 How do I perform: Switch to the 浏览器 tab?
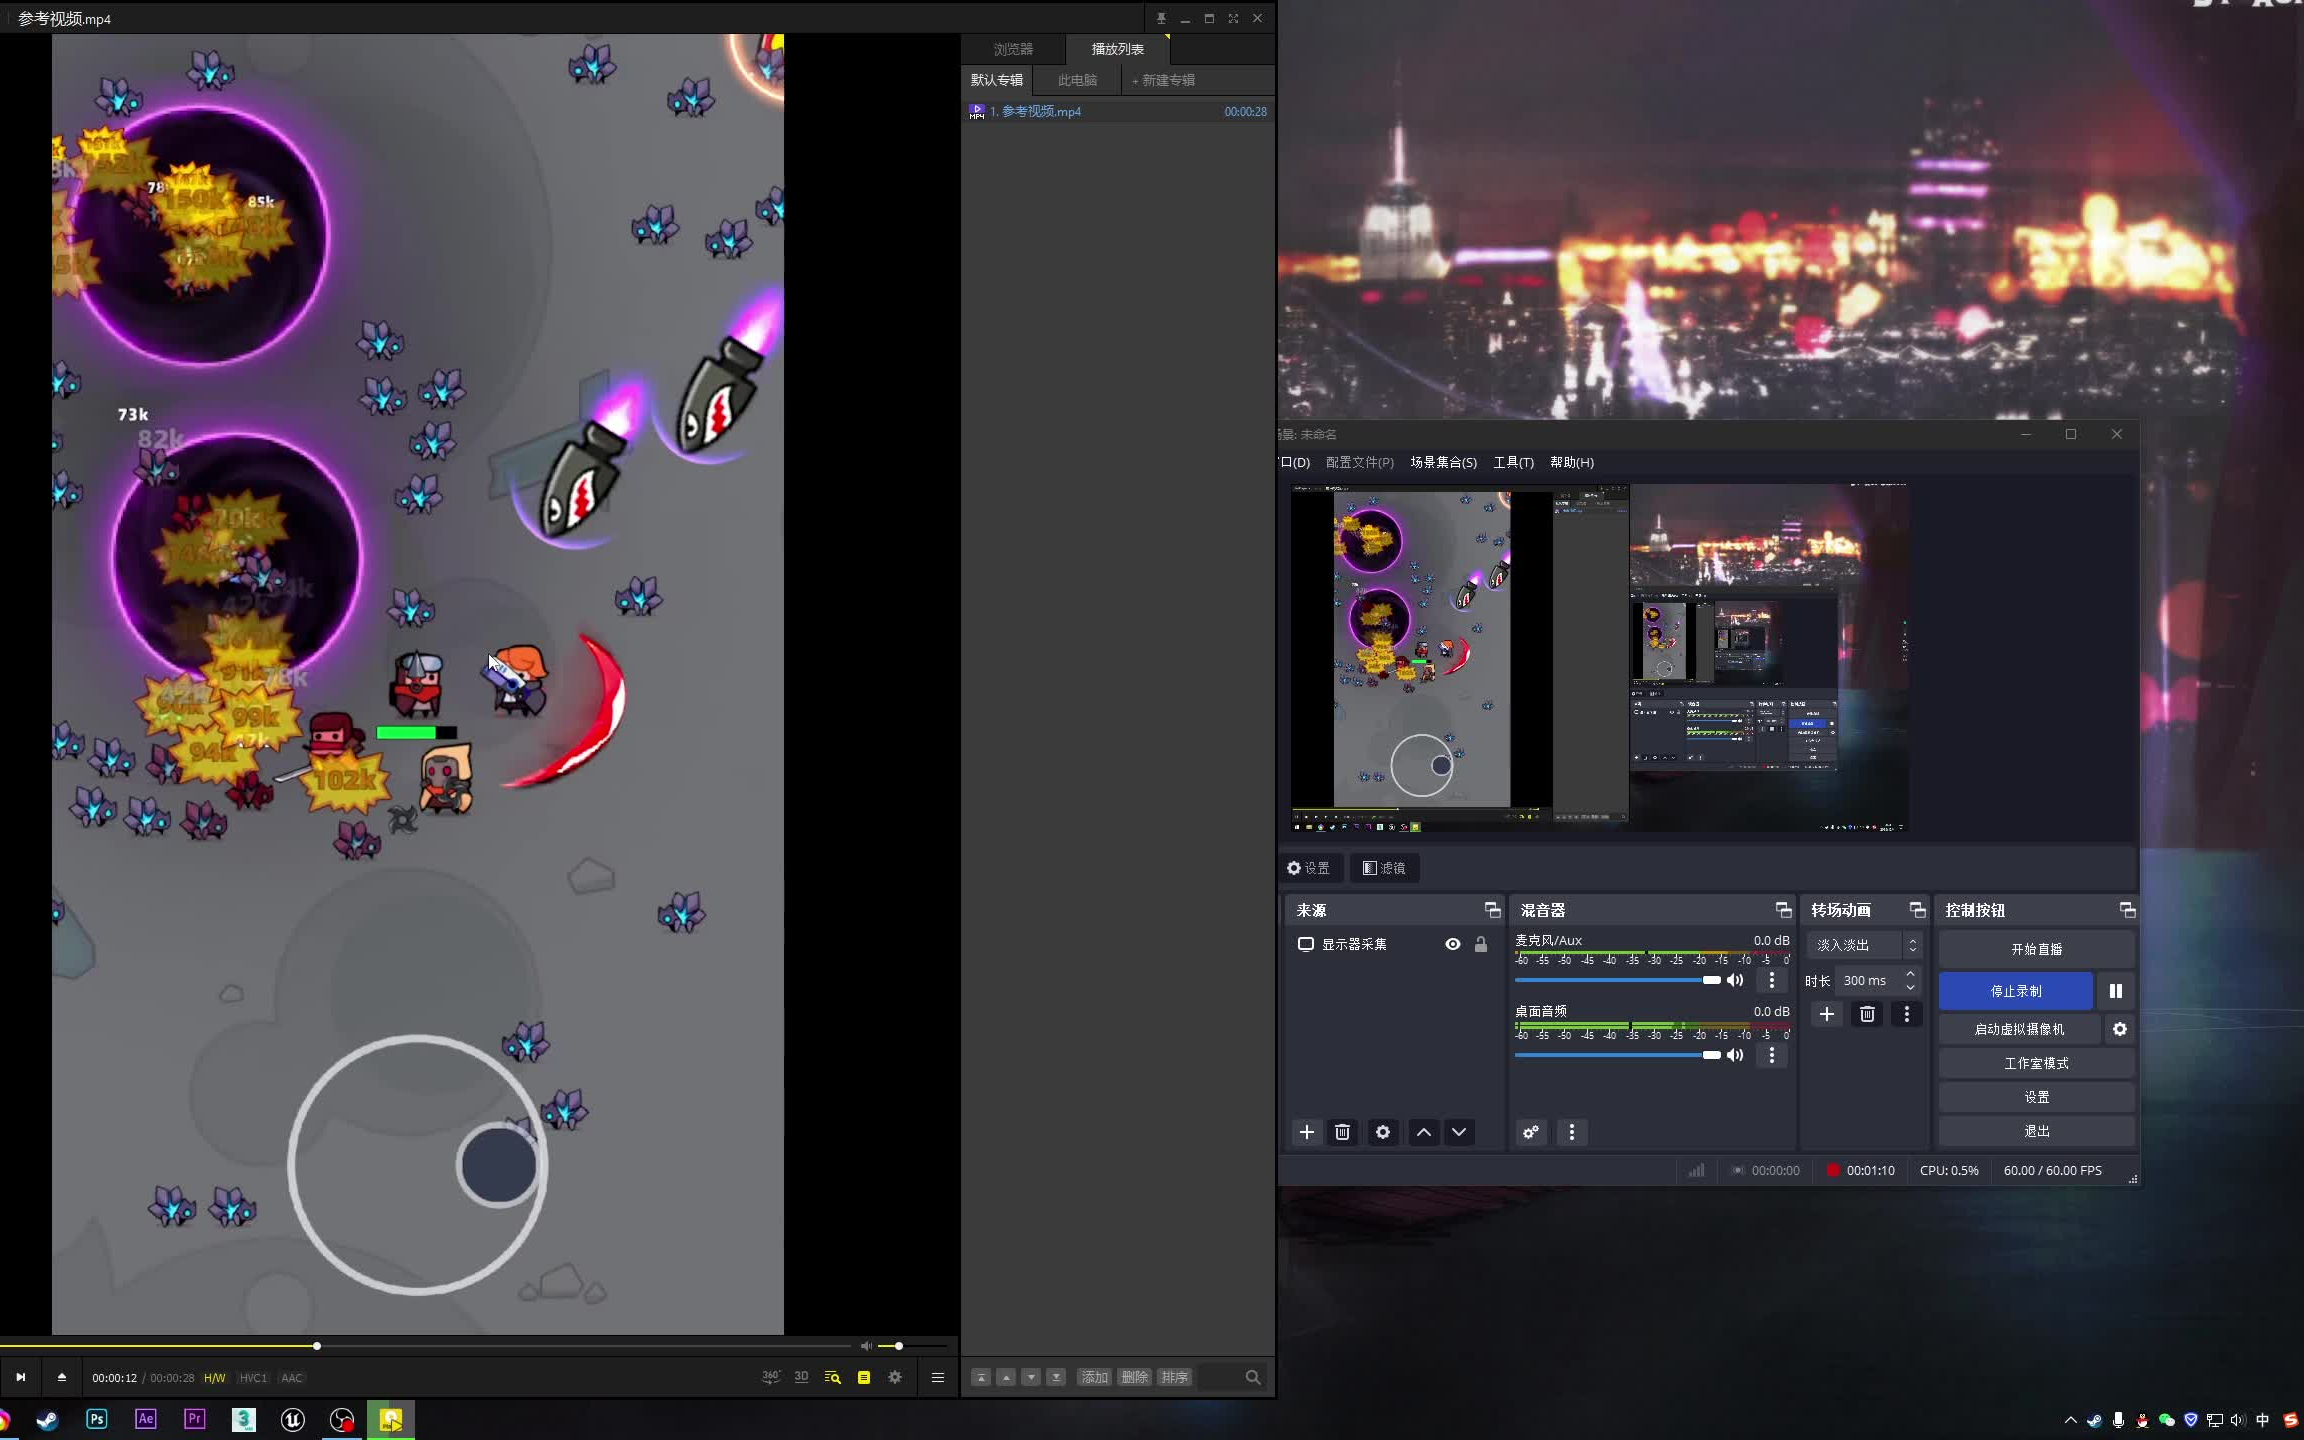[x=1012, y=49]
